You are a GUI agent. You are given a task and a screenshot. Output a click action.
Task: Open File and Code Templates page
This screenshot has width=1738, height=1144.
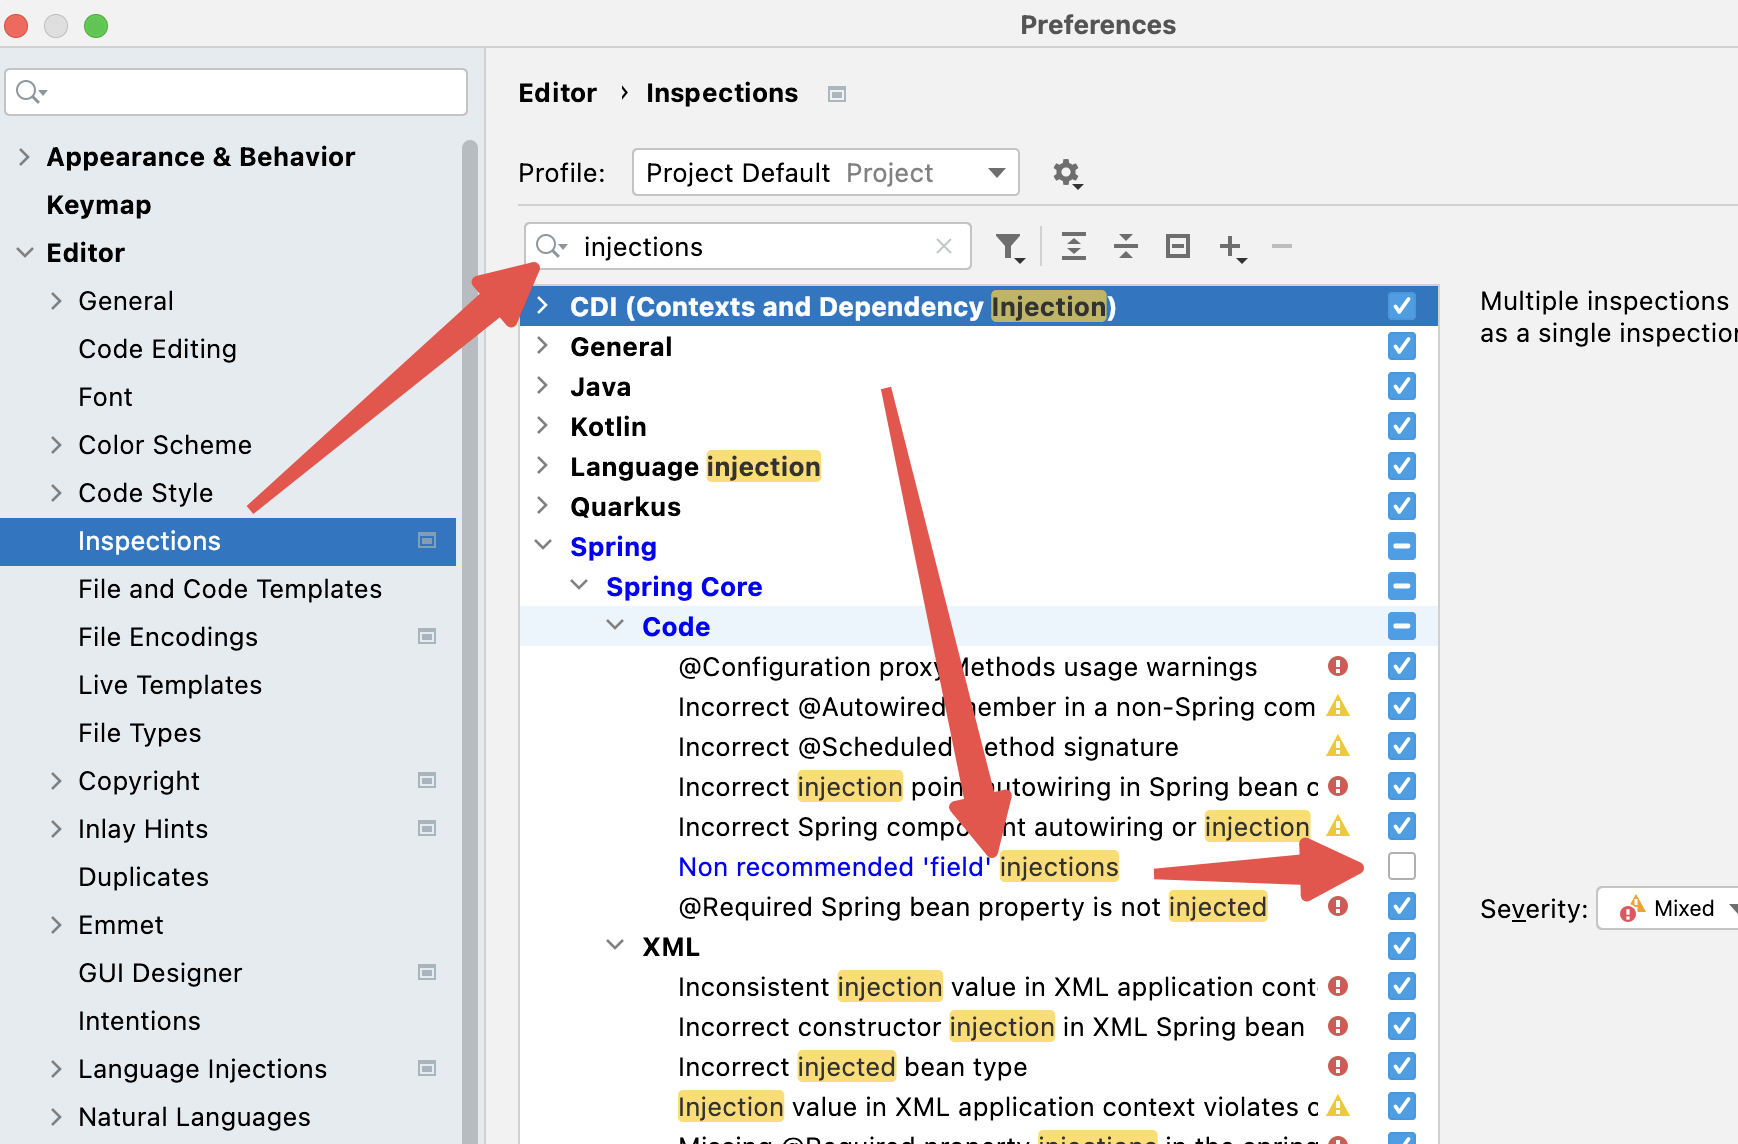(230, 589)
